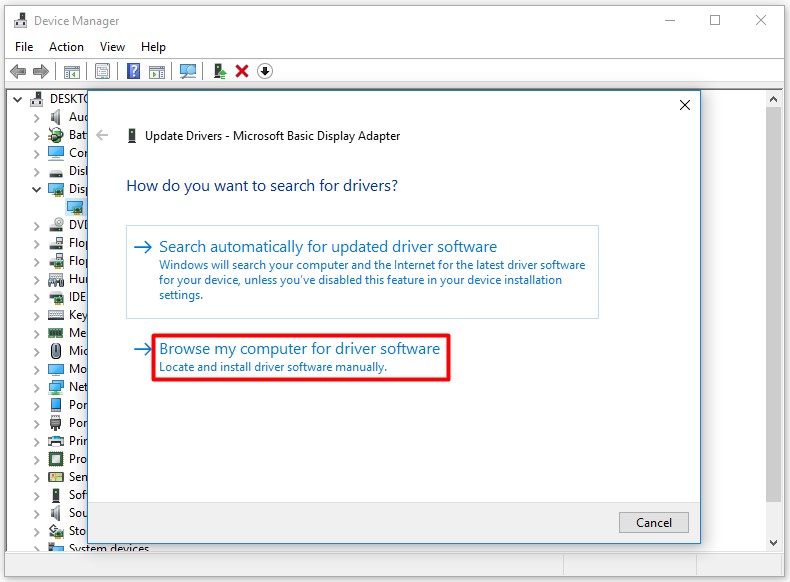790x582 pixels.
Task: Click the Disk drives category icon
Action: [55, 172]
